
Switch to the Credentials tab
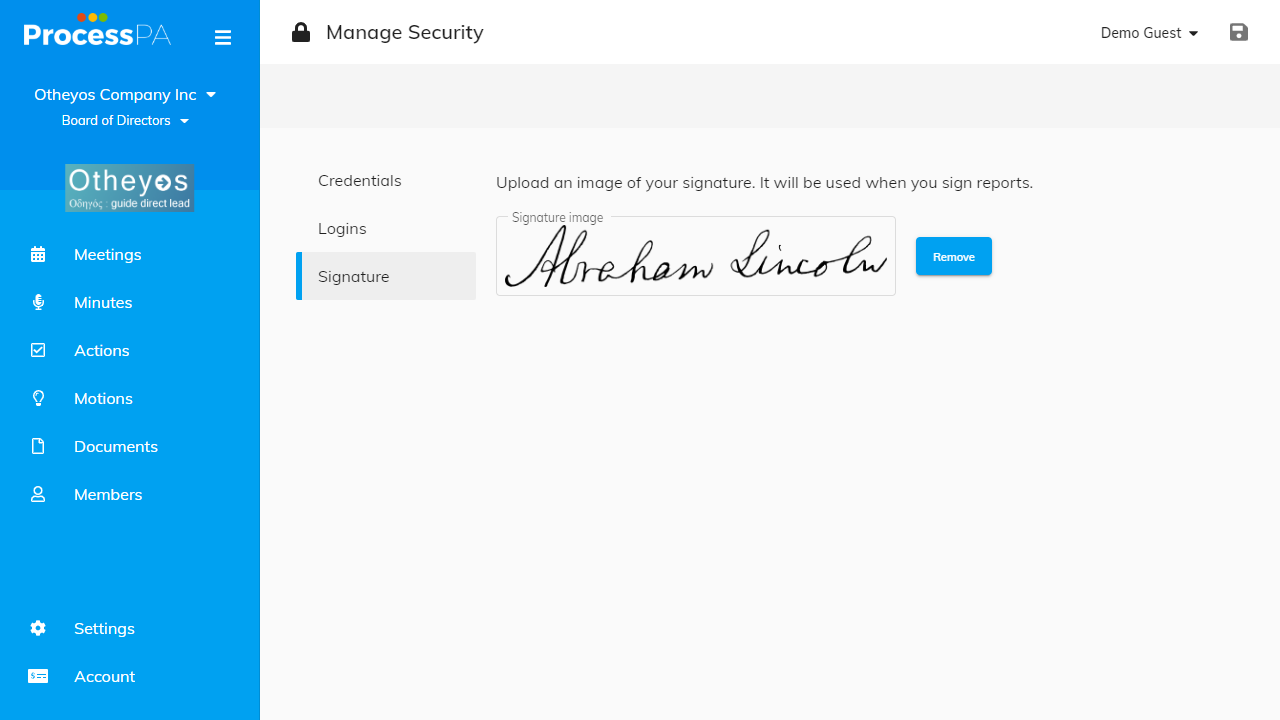click(360, 180)
